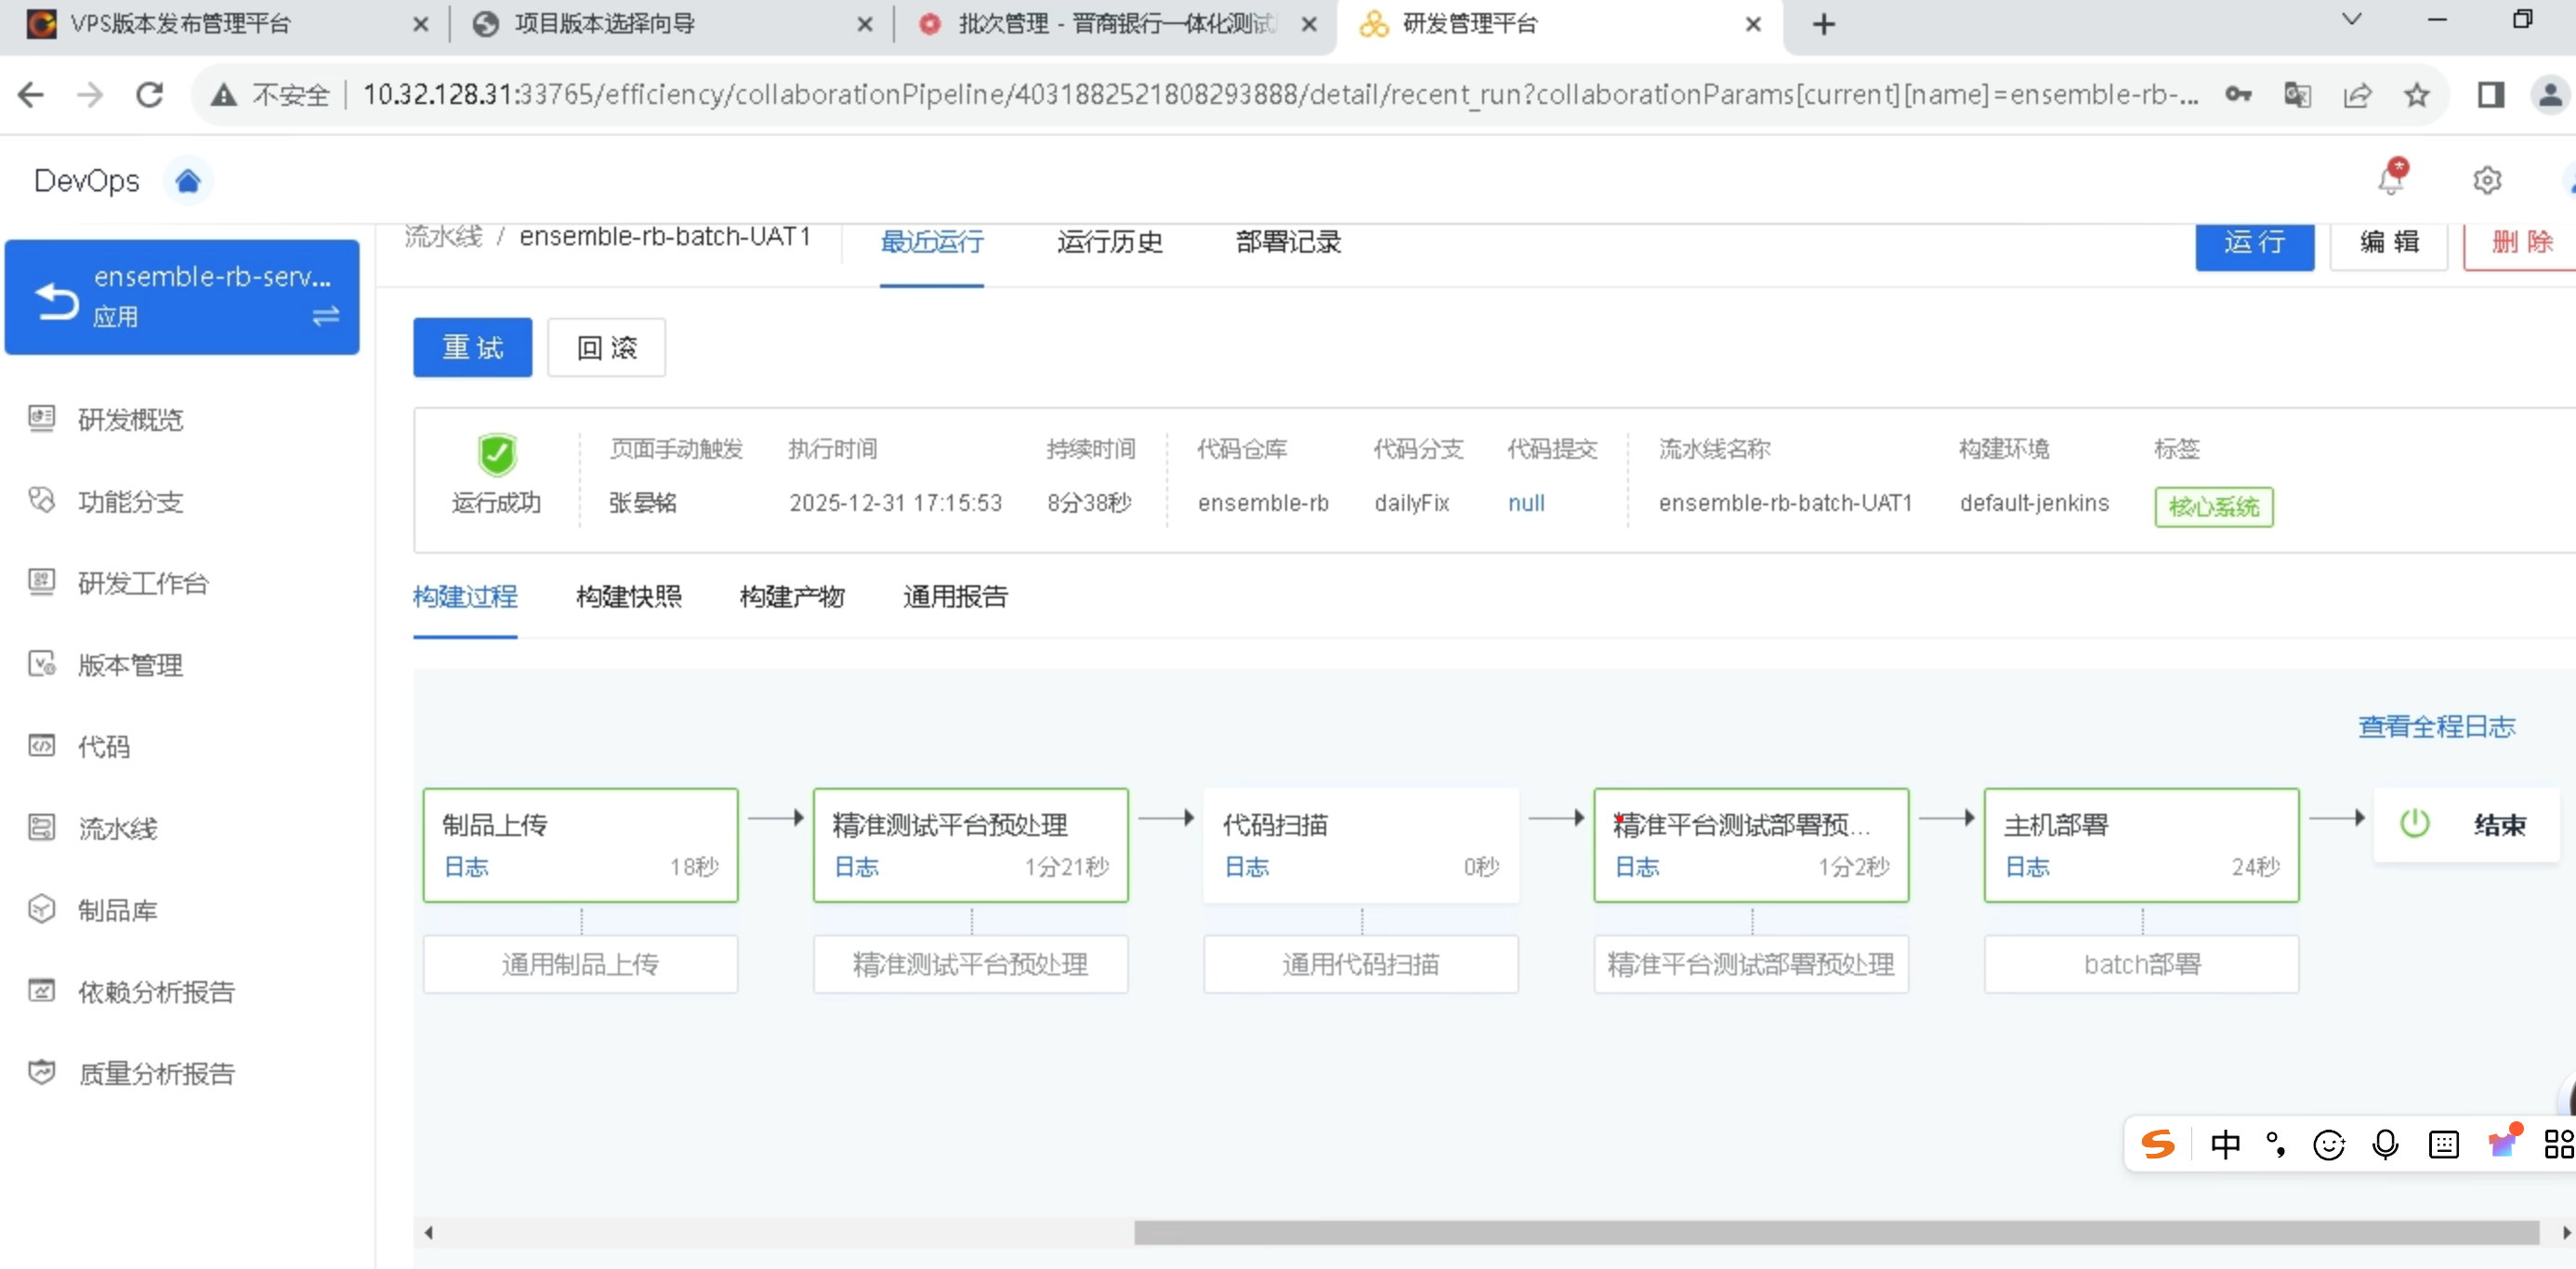Open 制品库 in the sidebar
Image resolution: width=2576 pixels, height=1269 pixels.
pyautogui.click(x=117, y=910)
